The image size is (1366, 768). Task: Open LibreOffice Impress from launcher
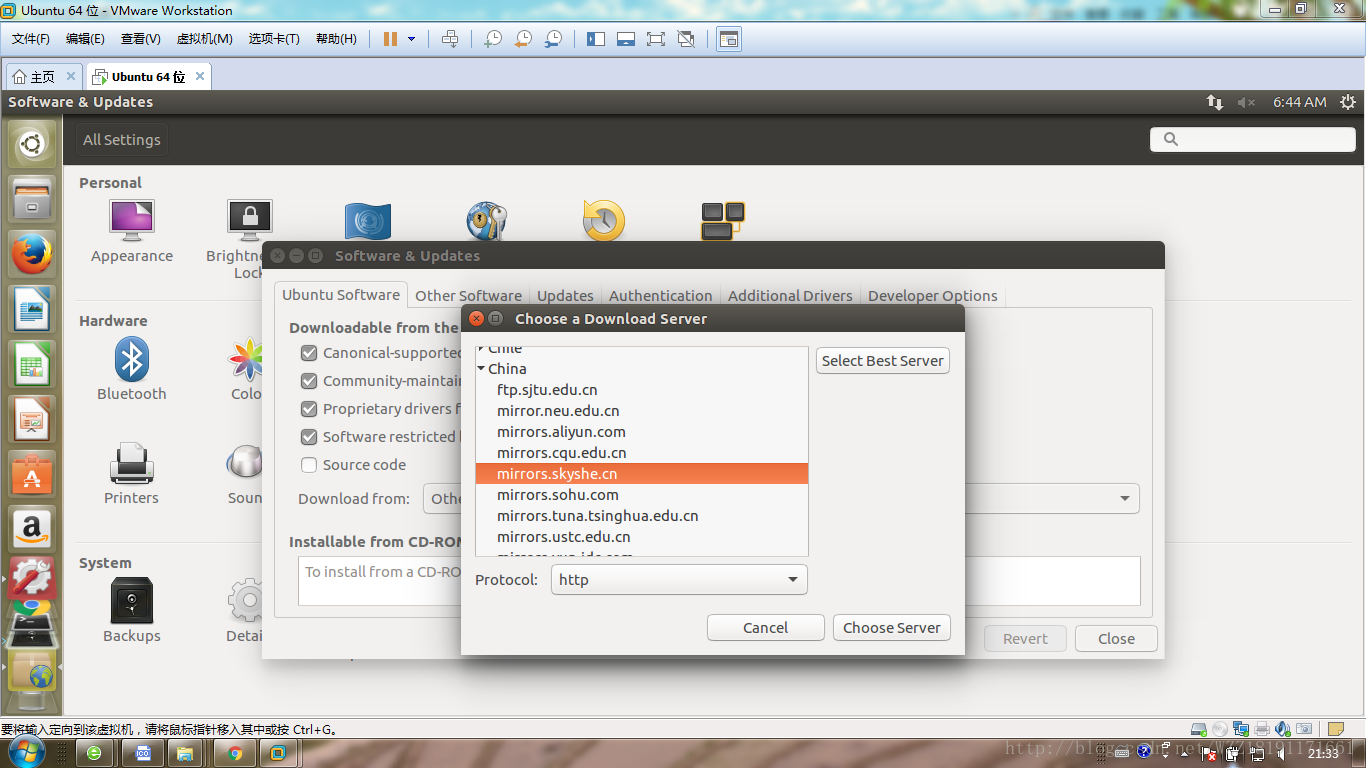[32, 417]
